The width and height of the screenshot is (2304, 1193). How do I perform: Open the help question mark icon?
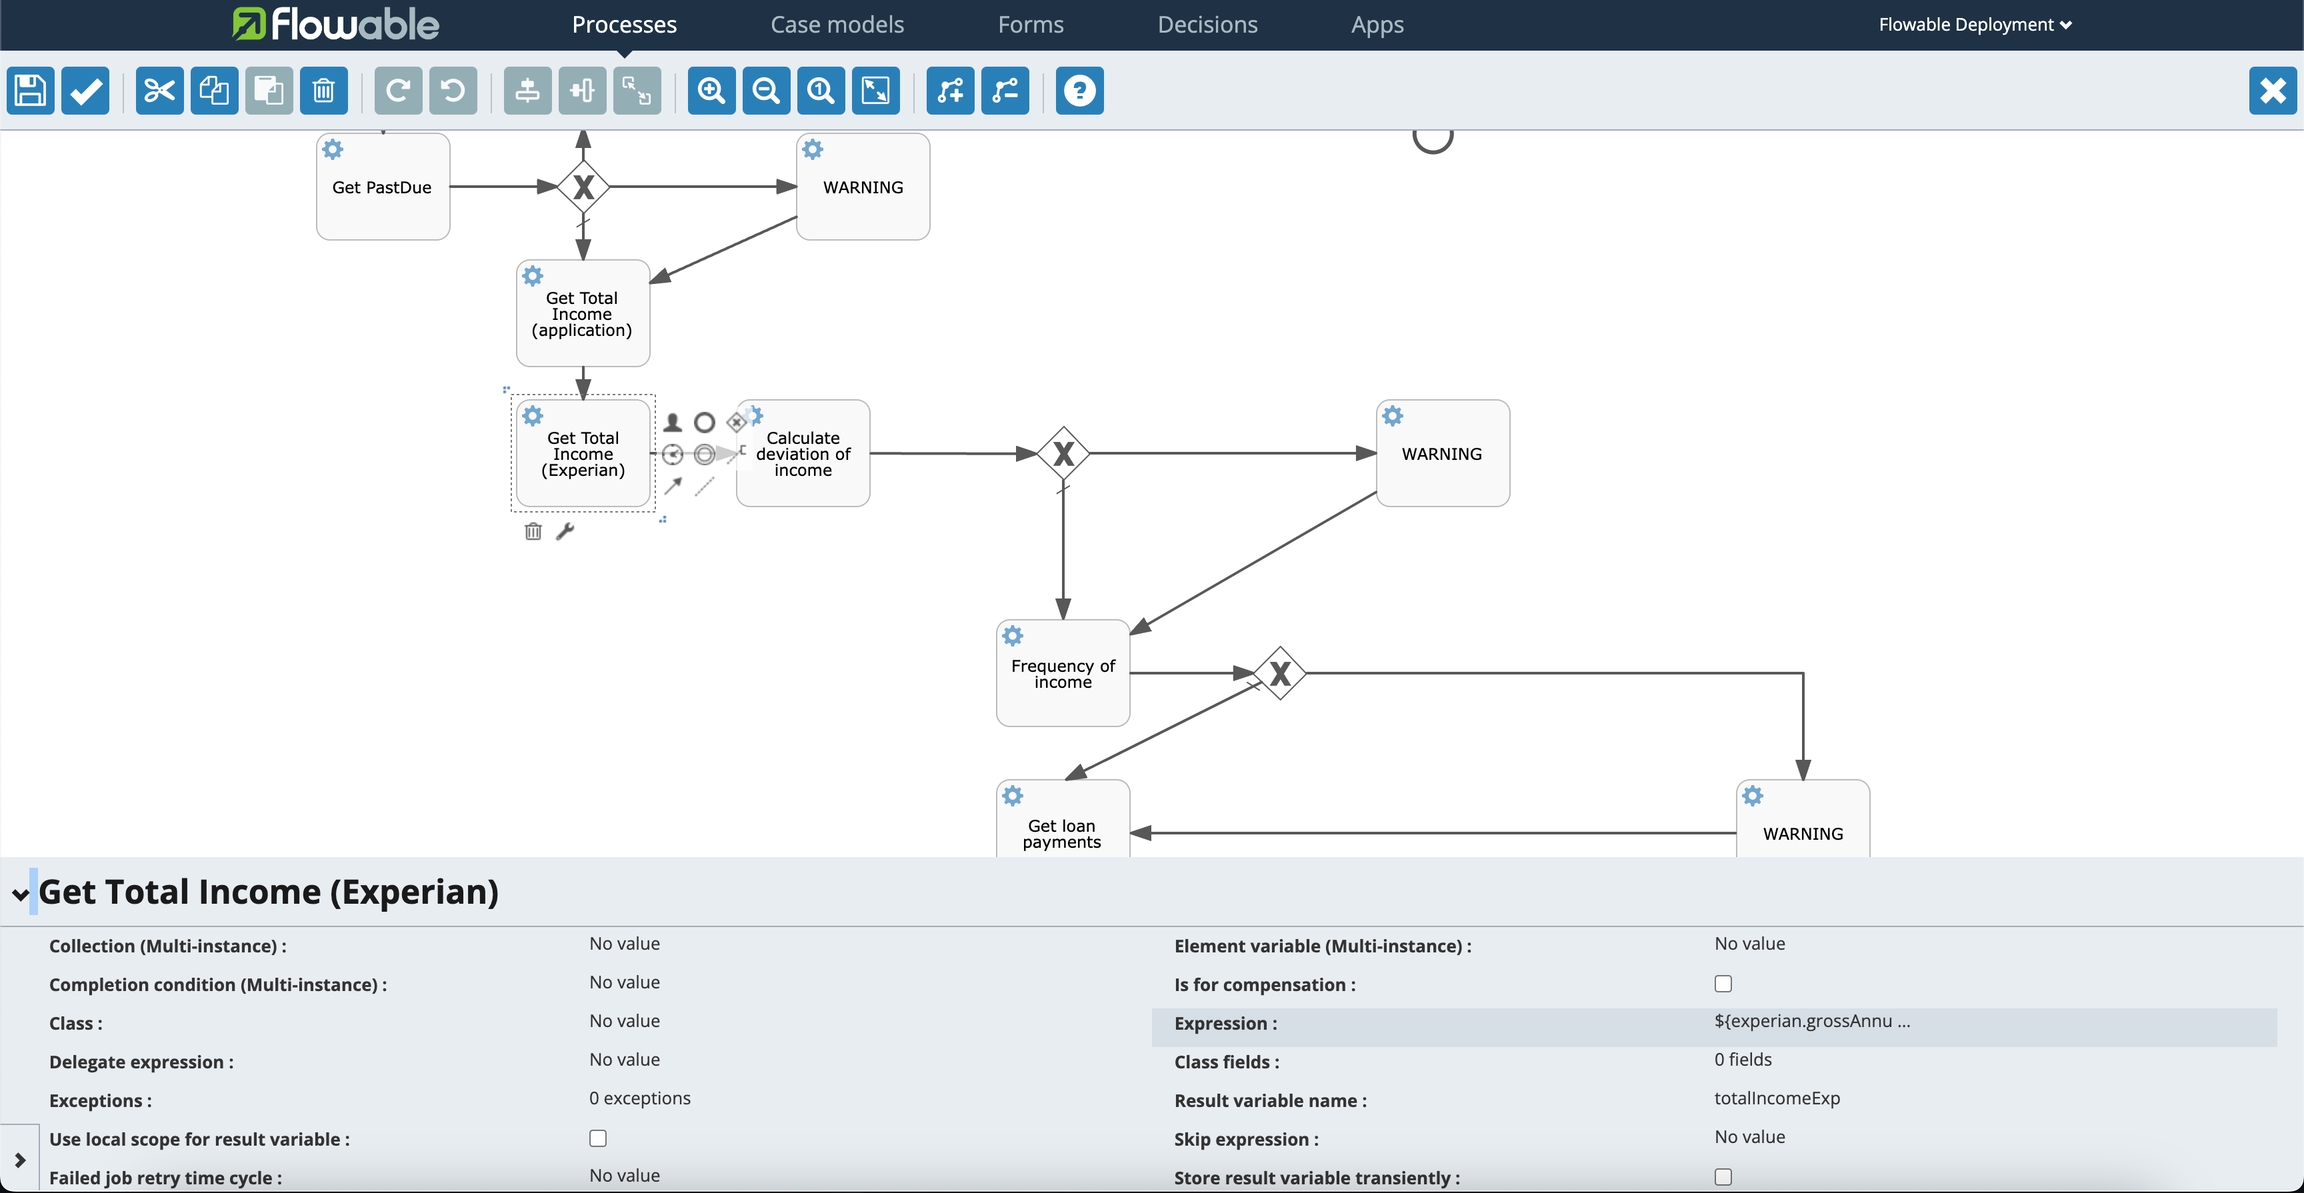click(x=1079, y=91)
